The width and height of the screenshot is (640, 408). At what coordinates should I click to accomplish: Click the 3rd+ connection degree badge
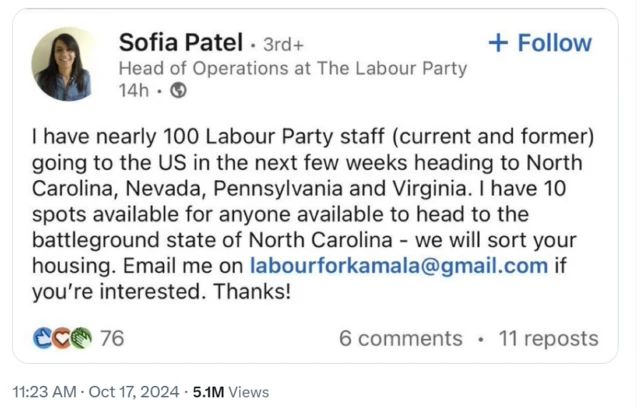285,44
